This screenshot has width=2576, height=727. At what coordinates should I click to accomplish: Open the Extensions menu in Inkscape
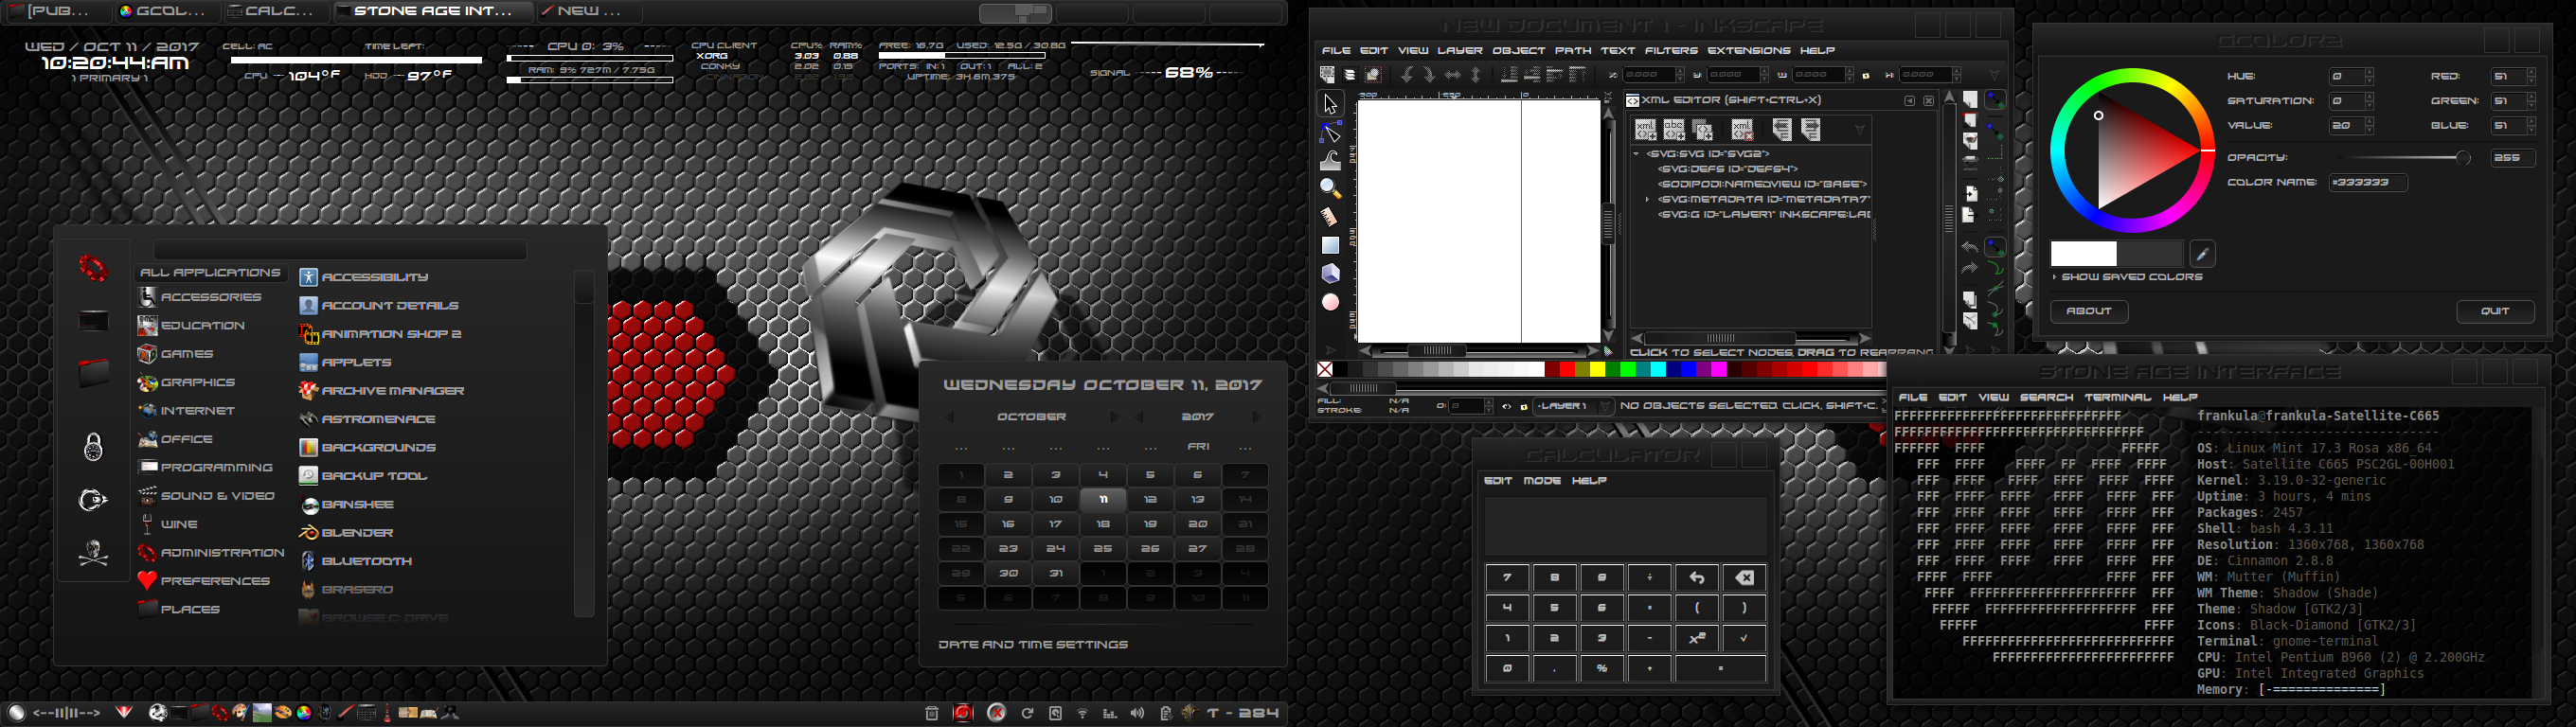tap(1749, 50)
